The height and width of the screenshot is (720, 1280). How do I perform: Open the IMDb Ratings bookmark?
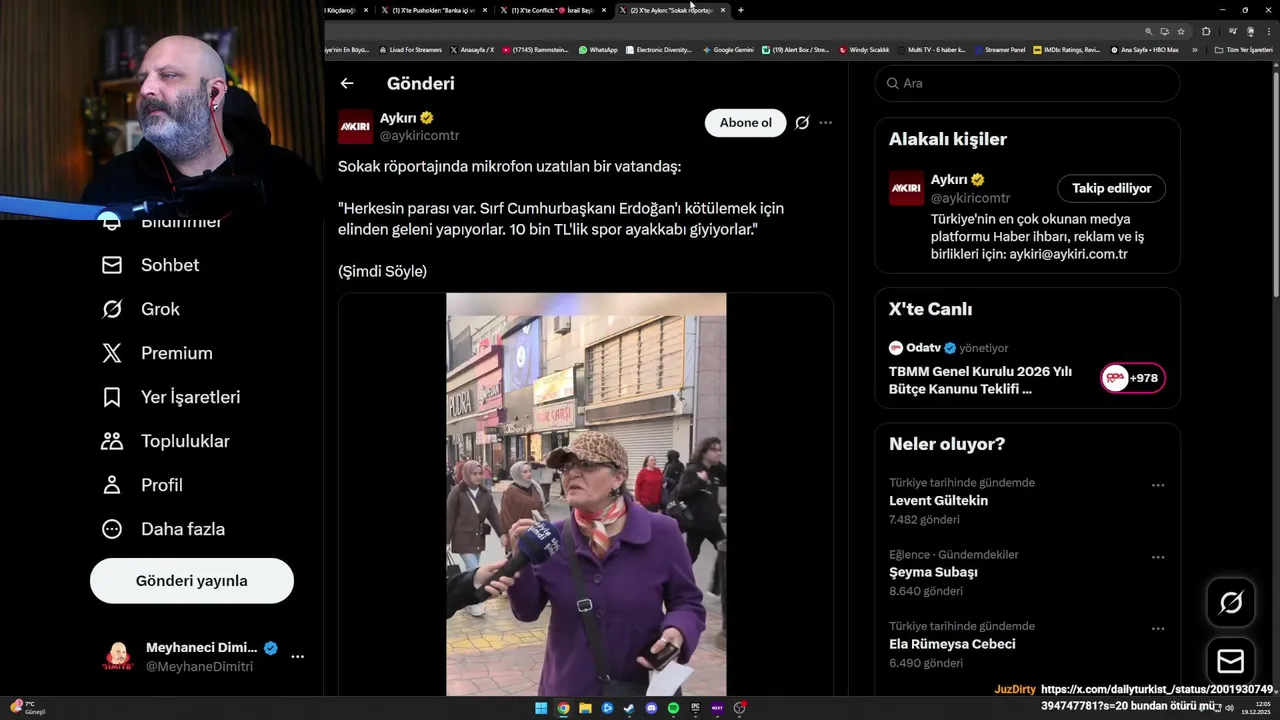(x=1067, y=49)
